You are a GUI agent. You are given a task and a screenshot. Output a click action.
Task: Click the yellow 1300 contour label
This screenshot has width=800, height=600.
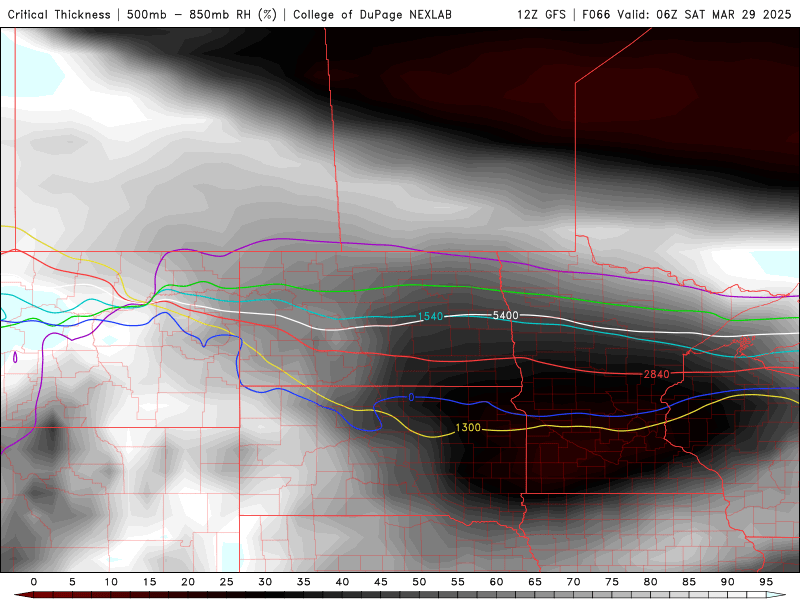[x=468, y=428]
